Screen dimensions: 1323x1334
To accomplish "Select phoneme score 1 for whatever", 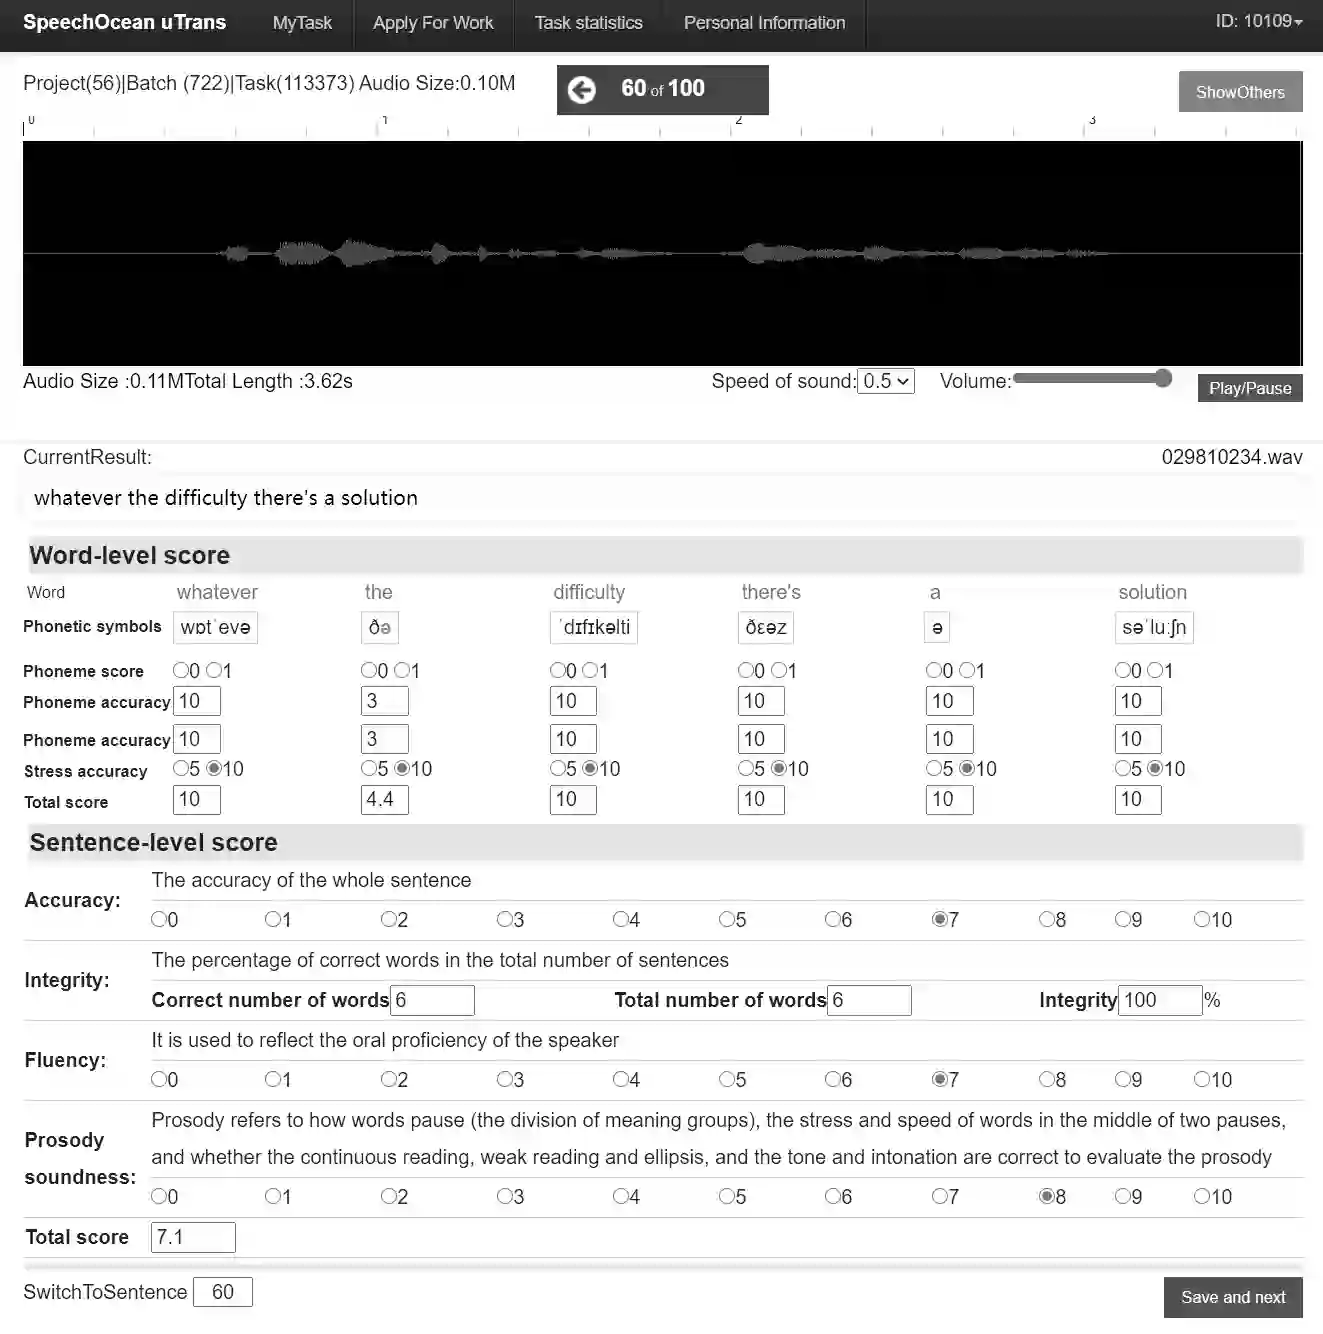I will [213, 670].
